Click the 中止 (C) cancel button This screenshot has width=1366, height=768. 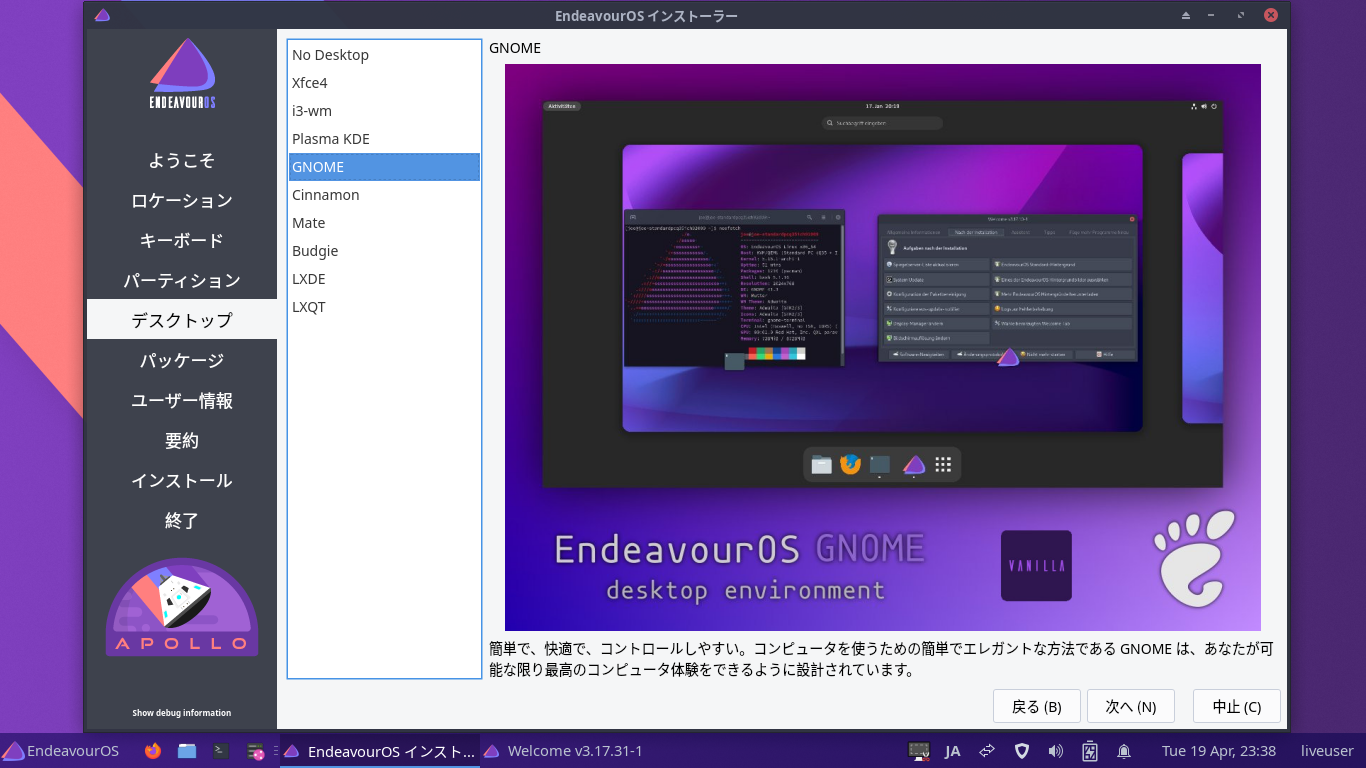pos(1236,706)
